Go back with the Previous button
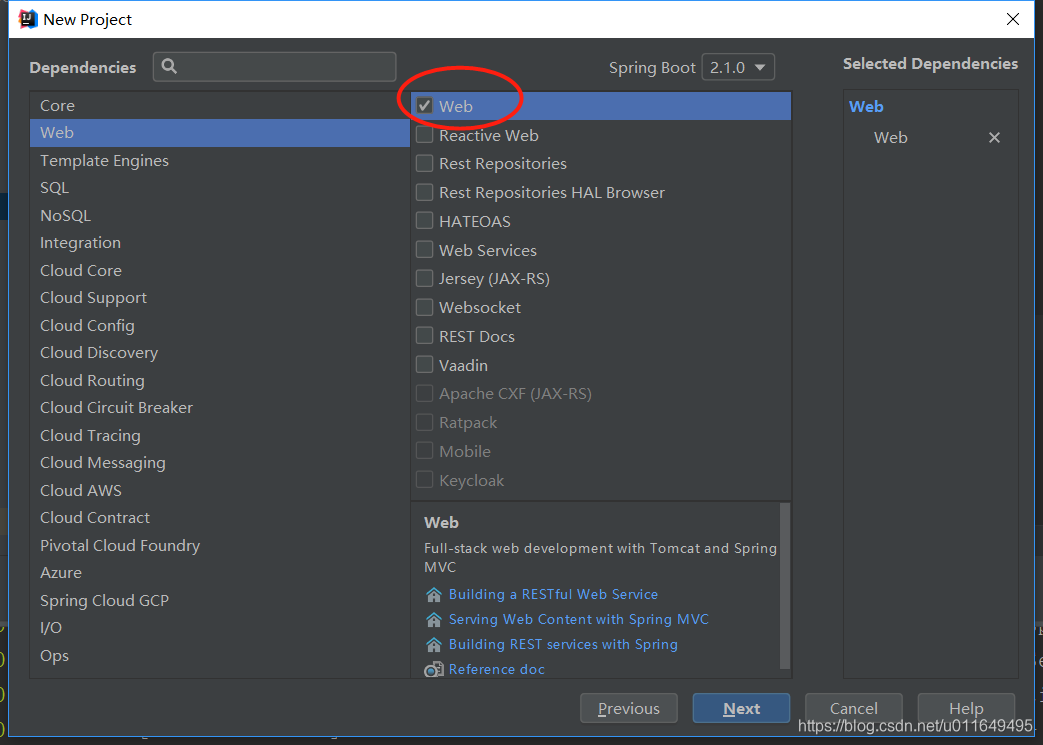This screenshot has height=745, width=1043. (629, 708)
